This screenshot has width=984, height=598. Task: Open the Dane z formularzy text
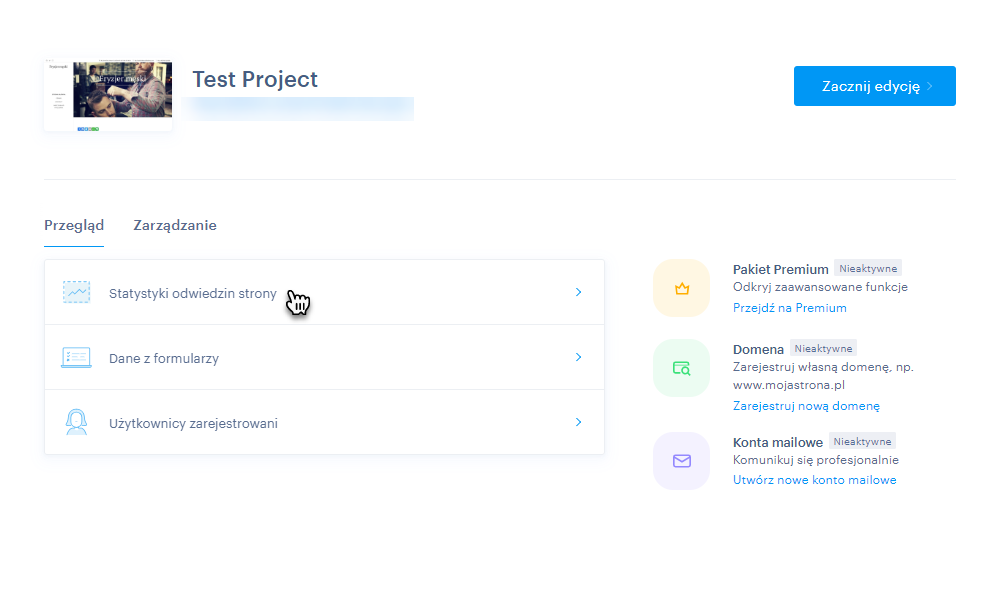164,358
